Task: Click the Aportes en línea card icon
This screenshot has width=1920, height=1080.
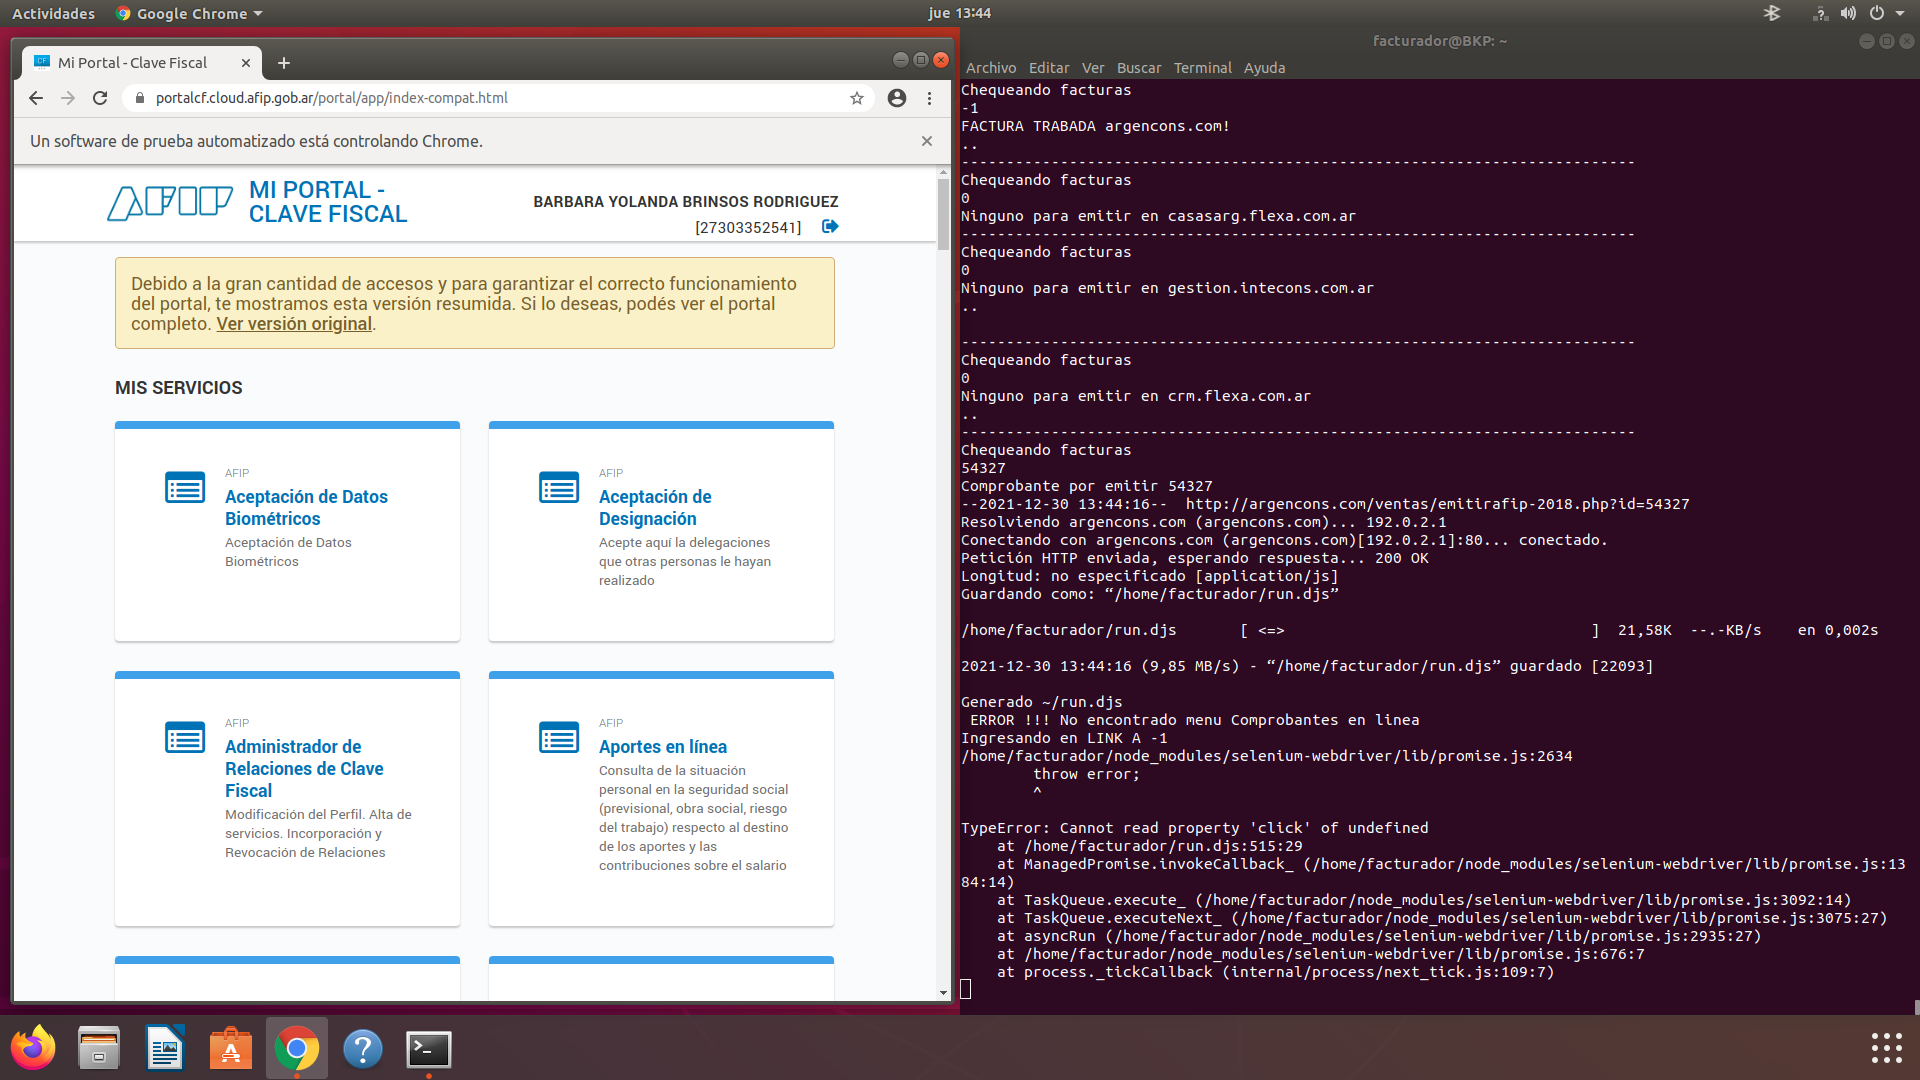Action: (x=559, y=738)
